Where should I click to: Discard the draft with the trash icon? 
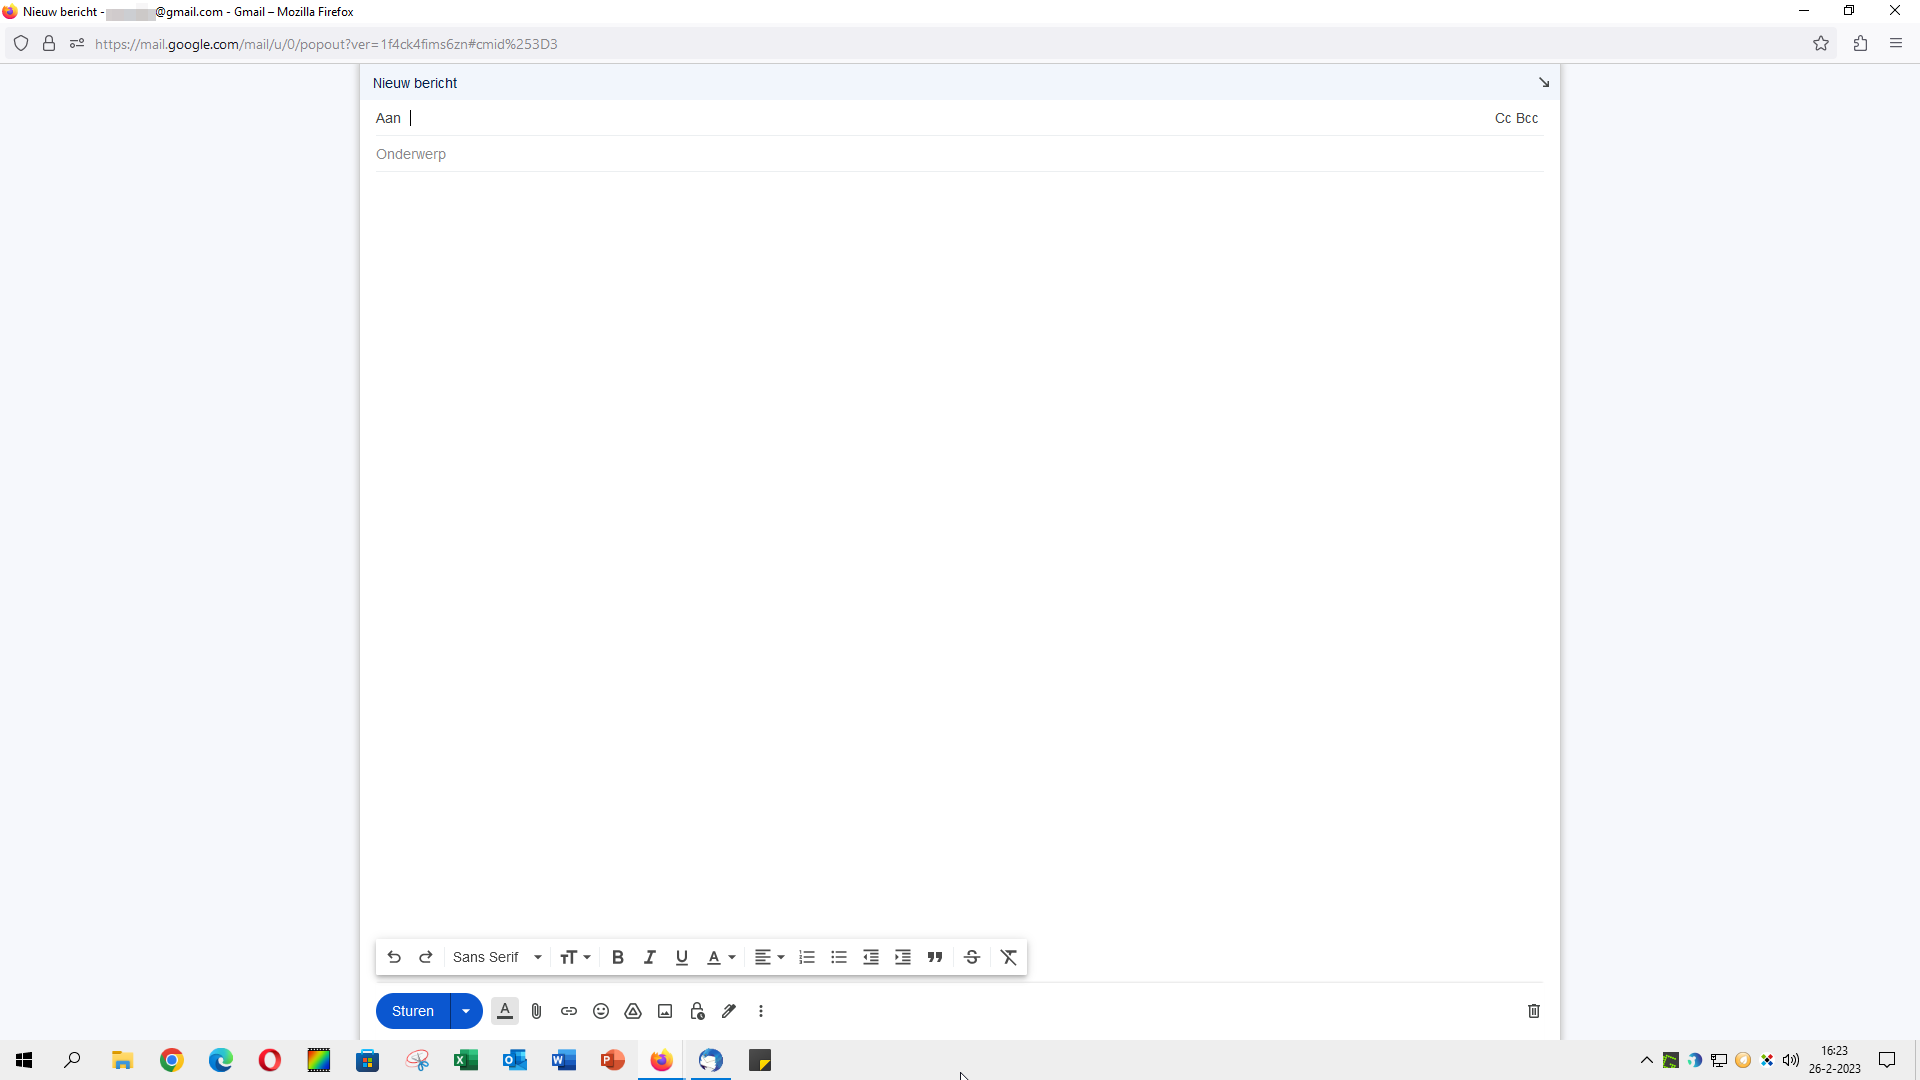click(x=1533, y=1011)
